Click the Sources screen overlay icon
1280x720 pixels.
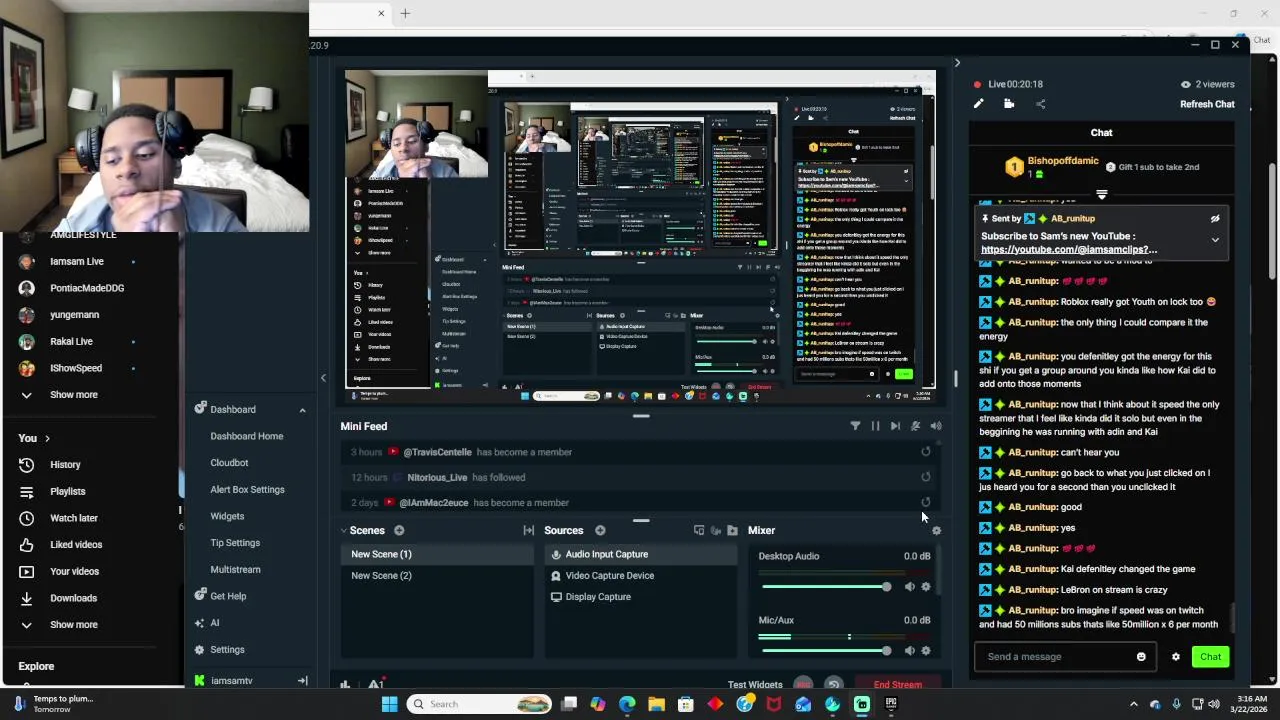pyautogui.click(x=699, y=530)
